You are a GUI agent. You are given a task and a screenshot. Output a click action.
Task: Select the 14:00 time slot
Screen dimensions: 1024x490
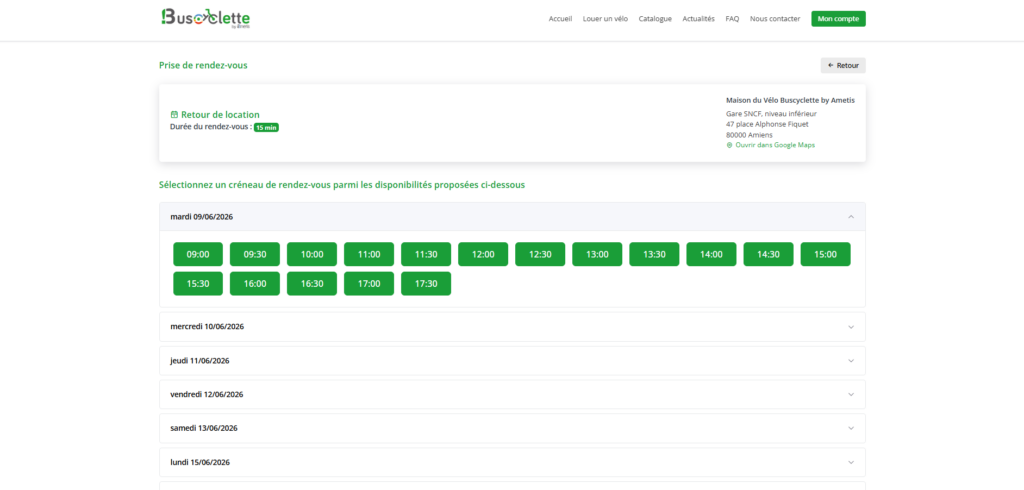(711, 254)
